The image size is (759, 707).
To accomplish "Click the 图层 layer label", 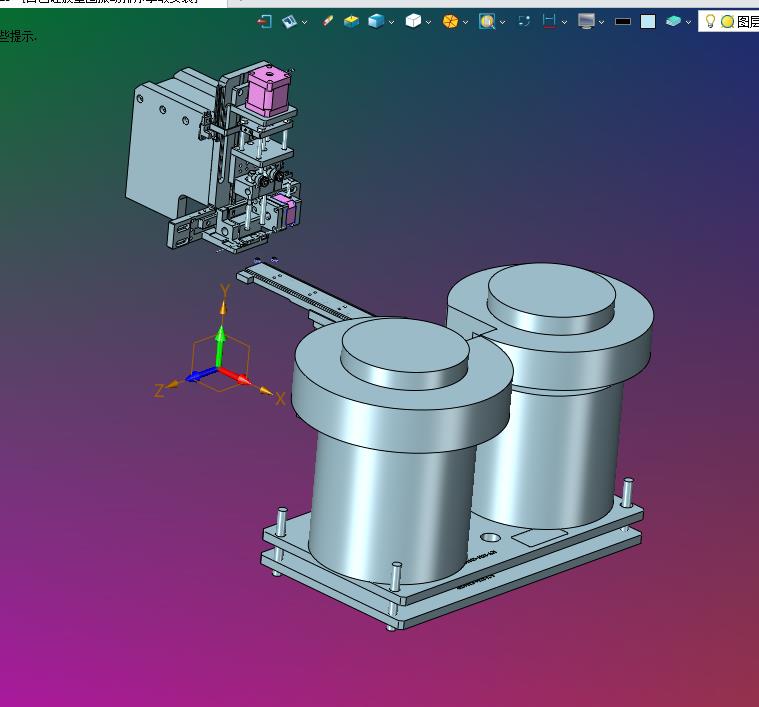I will click(x=747, y=22).
